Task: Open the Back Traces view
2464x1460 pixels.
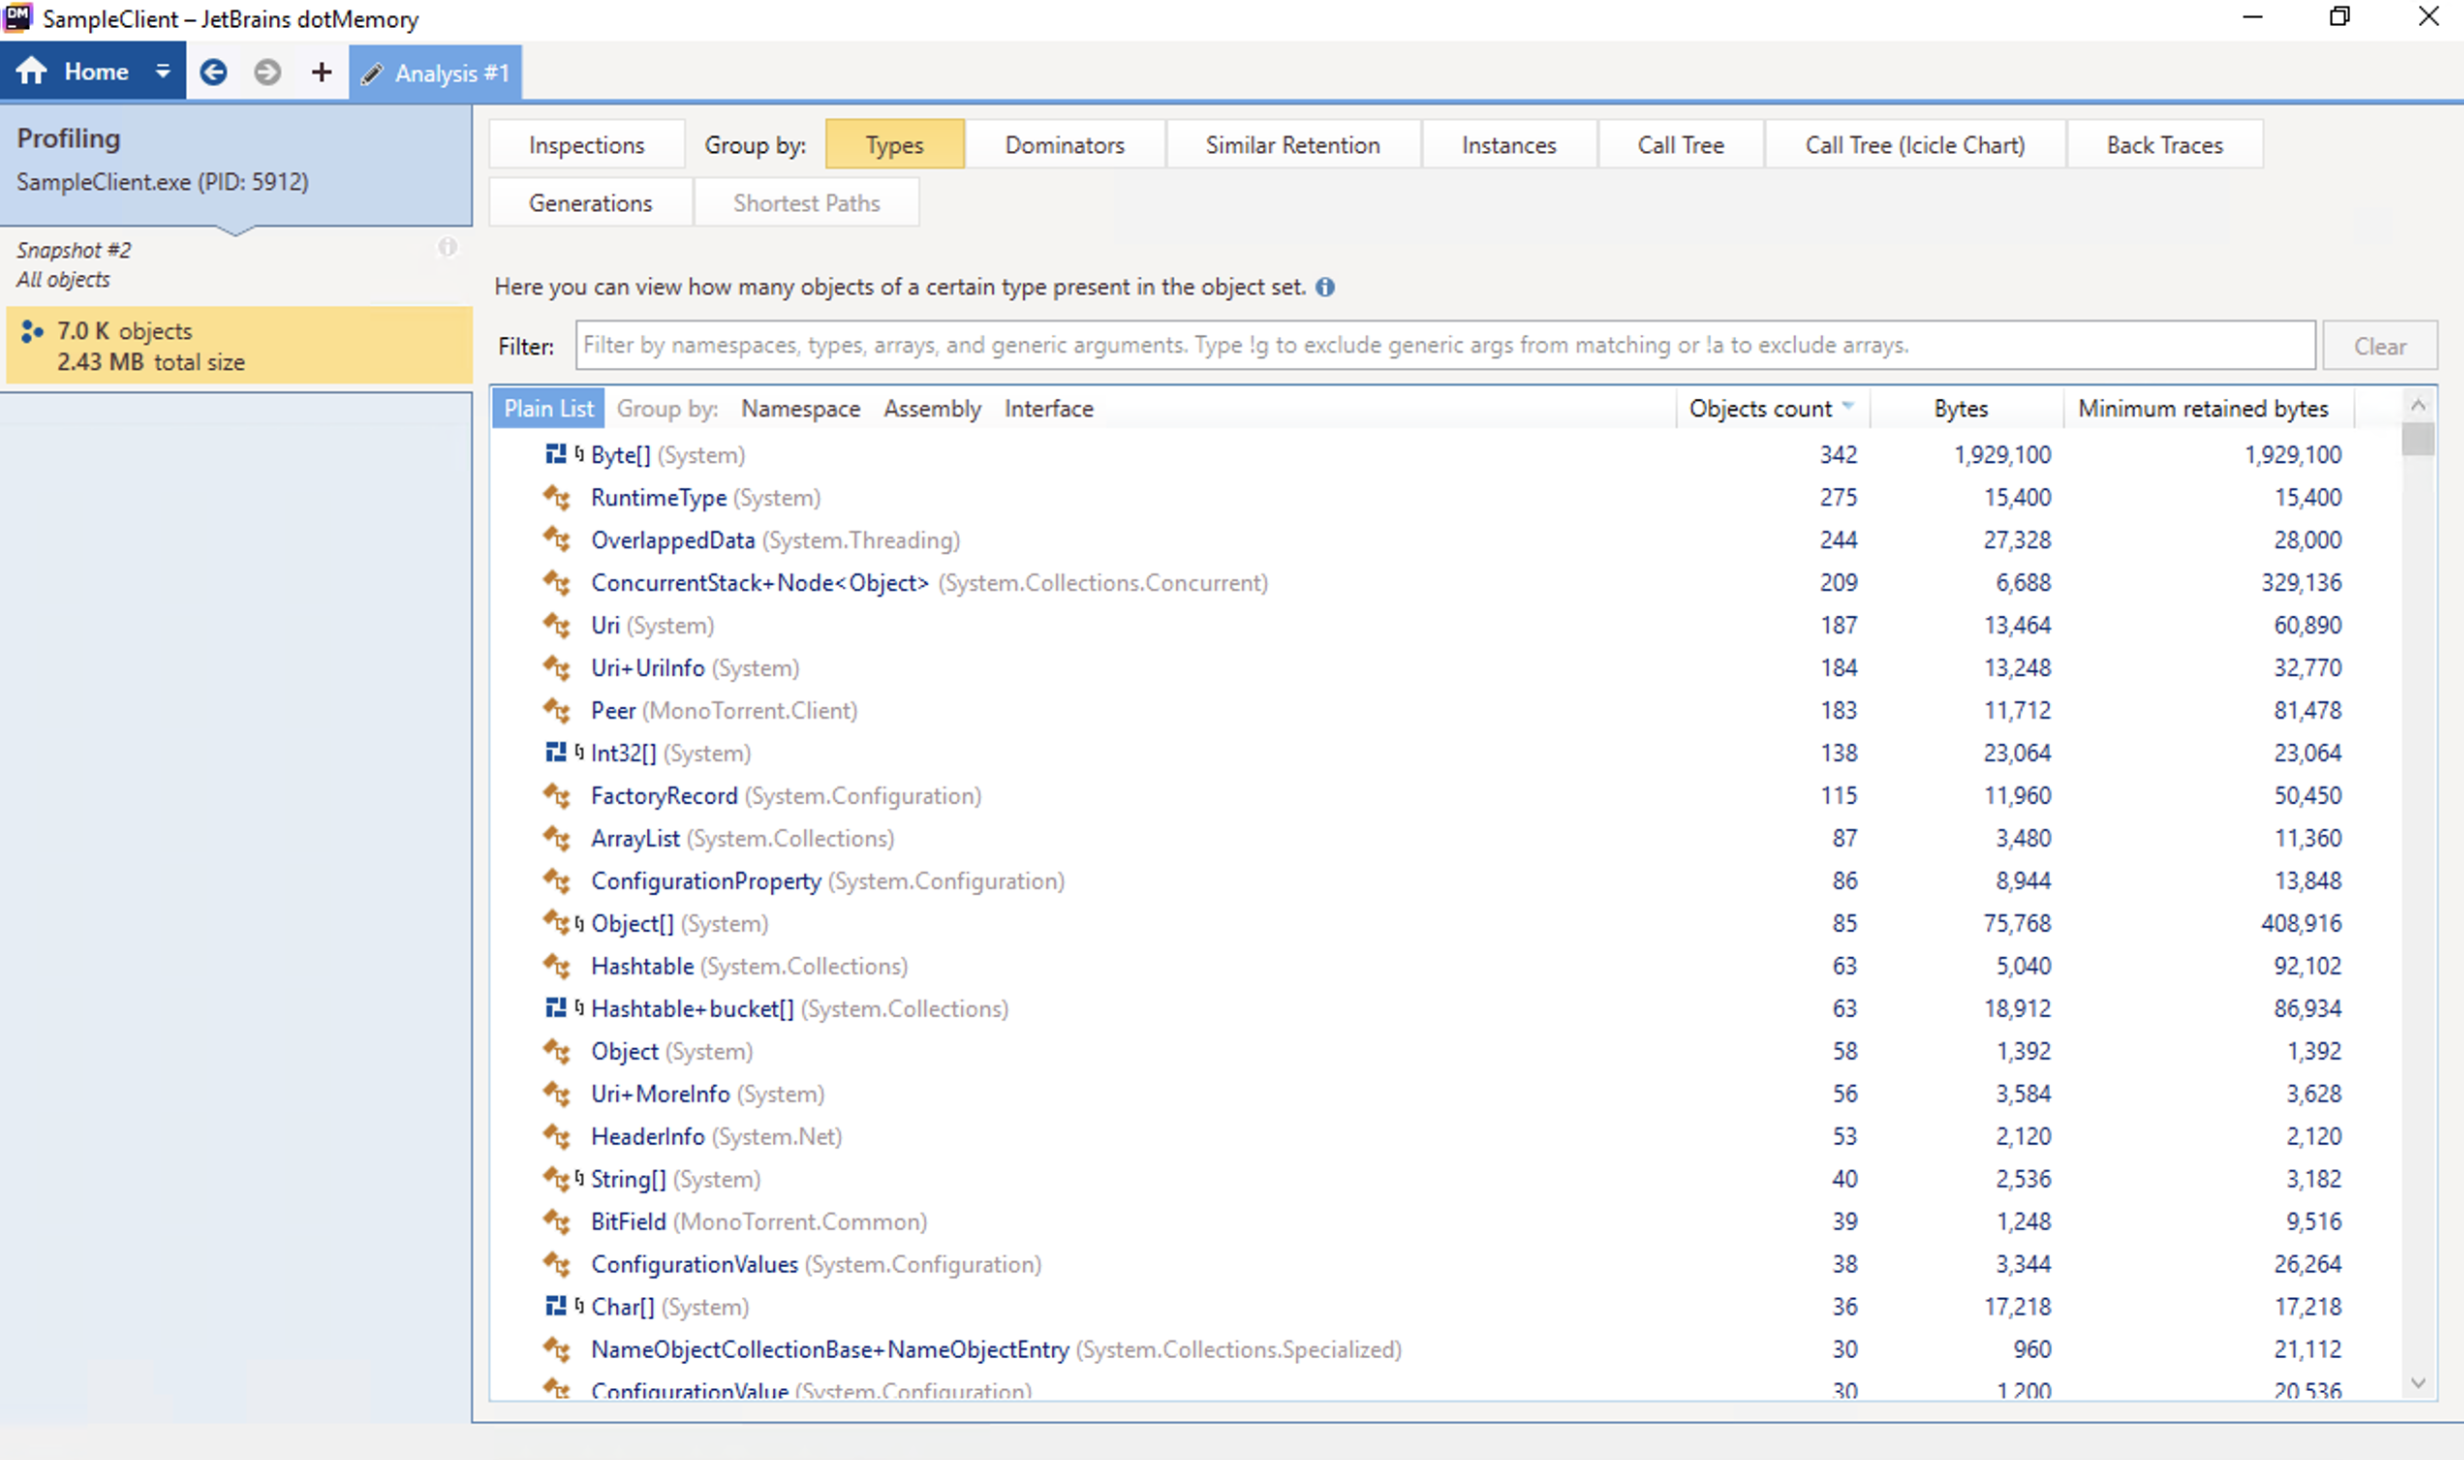Action: click(2164, 144)
